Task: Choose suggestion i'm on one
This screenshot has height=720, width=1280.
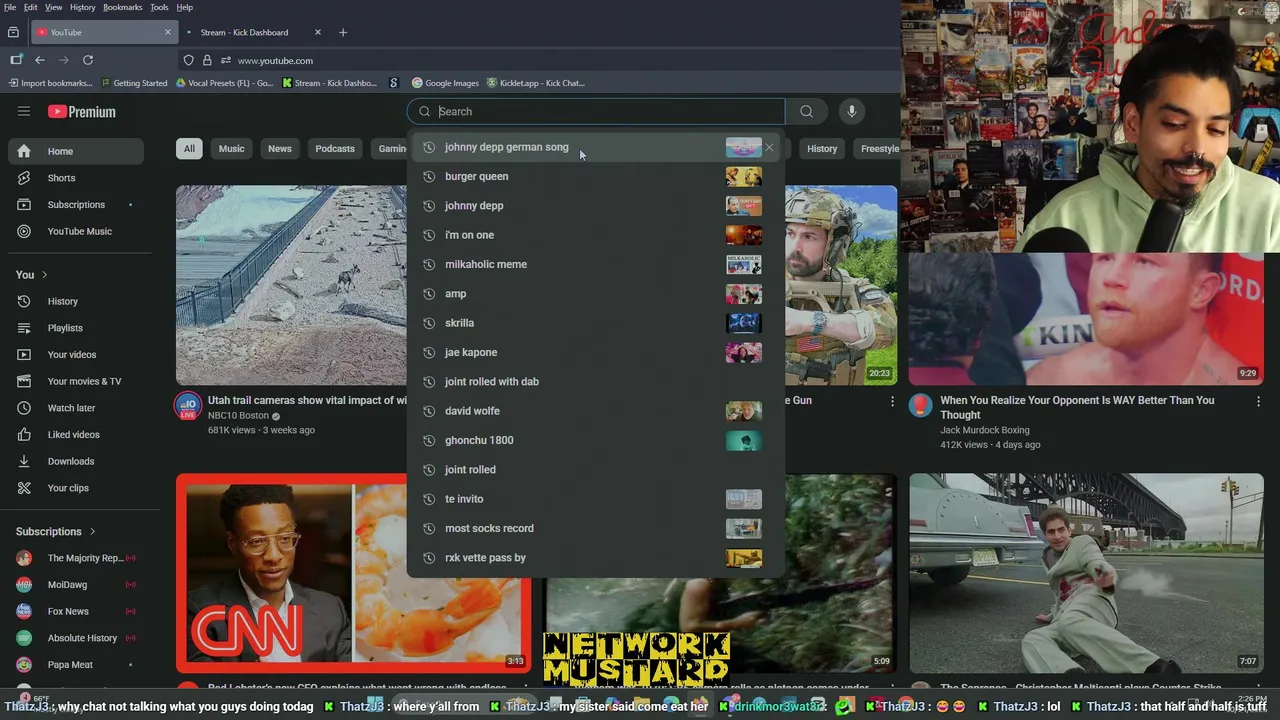Action: (x=594, y=235)
